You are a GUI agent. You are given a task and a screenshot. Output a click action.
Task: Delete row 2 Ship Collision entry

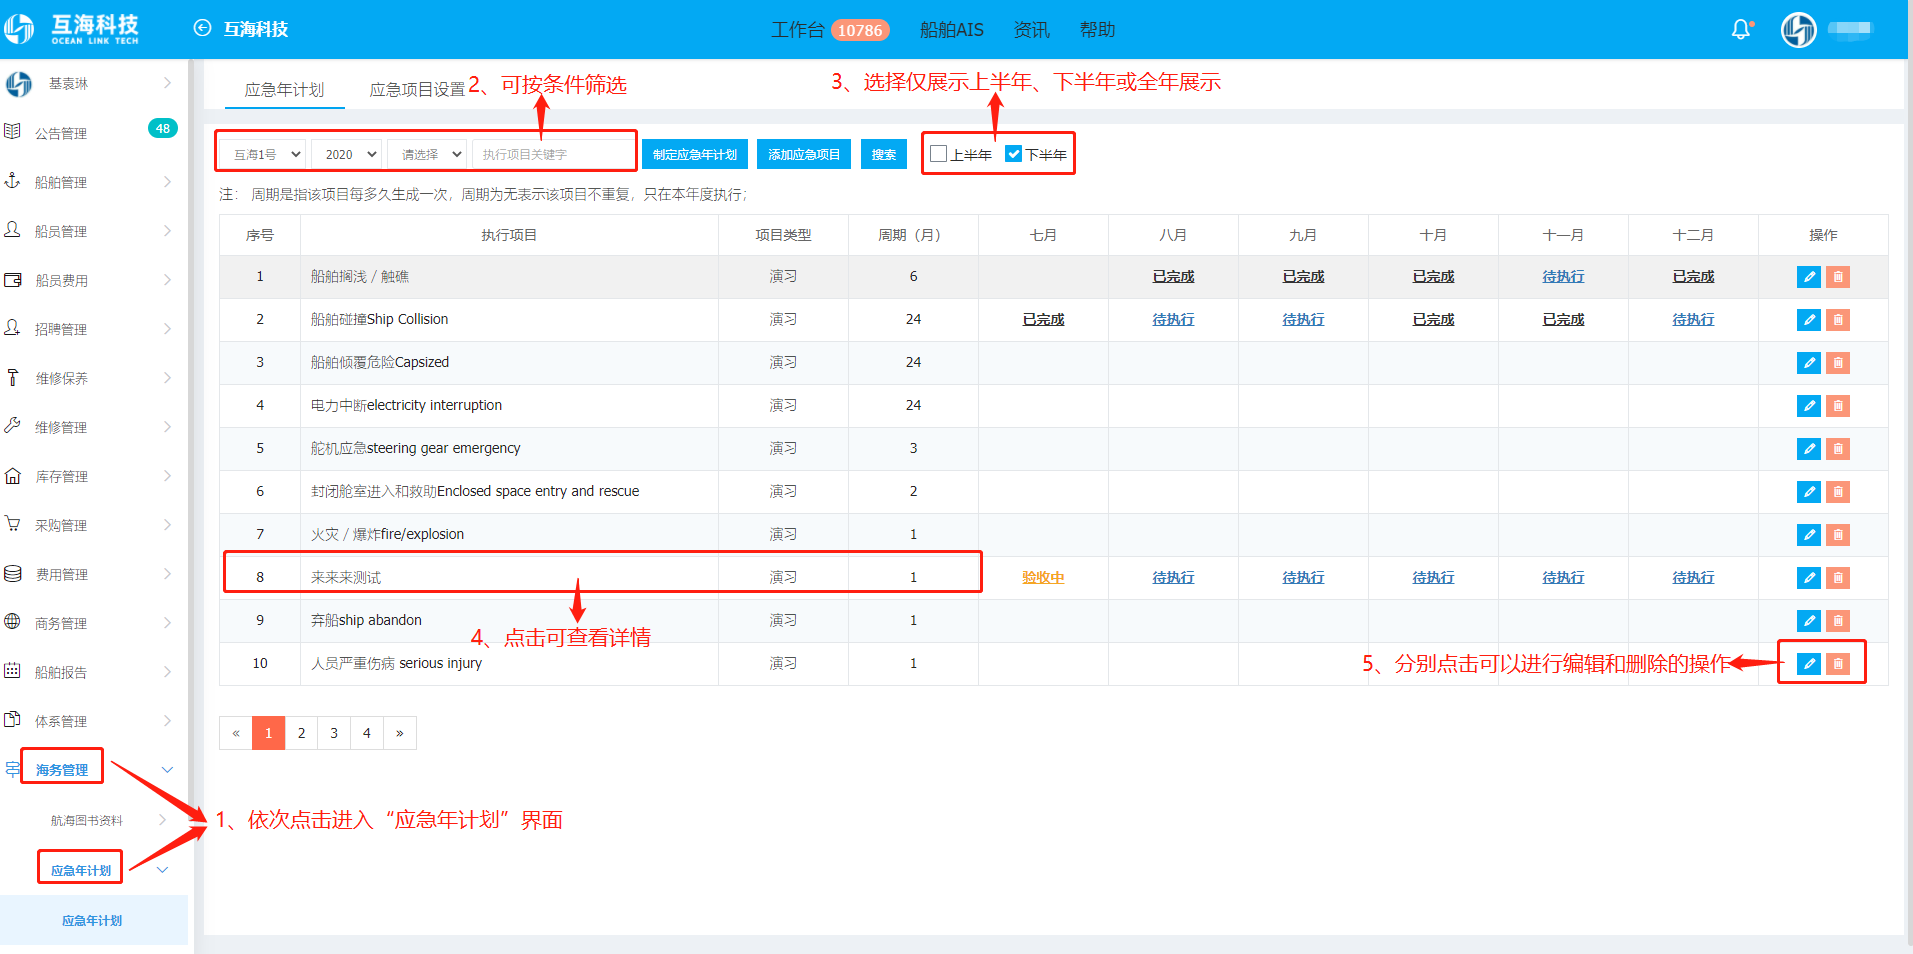pyautogui.click(x=1837, y=320)
